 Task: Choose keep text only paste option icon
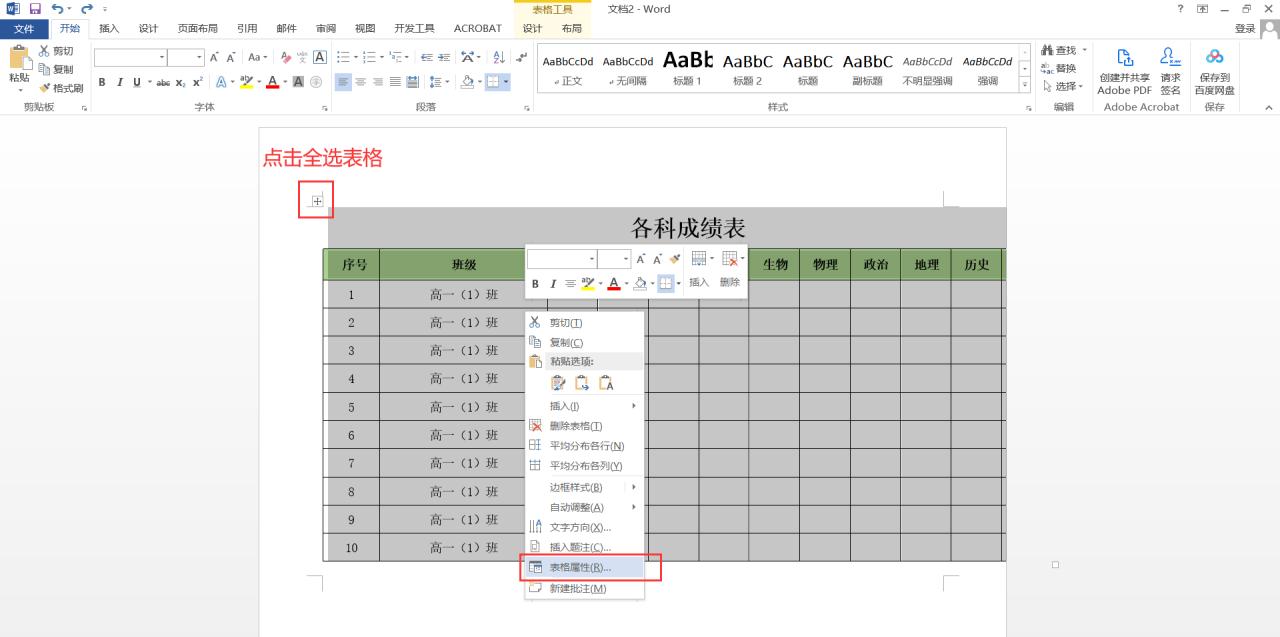click(x=606, y=383)
